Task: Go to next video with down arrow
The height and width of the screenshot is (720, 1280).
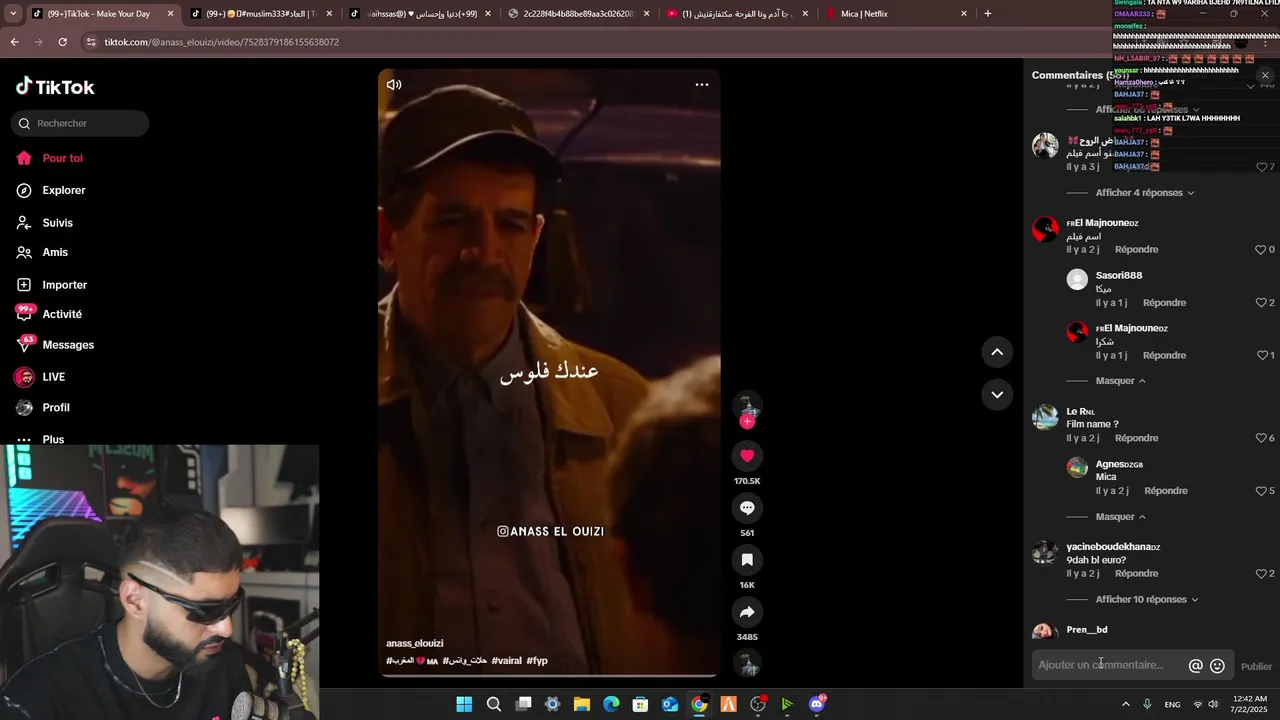Action: click(997, 395)
